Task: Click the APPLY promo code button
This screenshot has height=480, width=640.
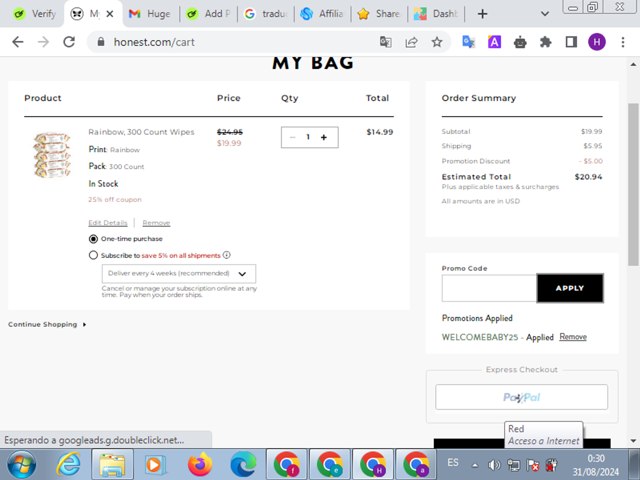Action: 570,288
